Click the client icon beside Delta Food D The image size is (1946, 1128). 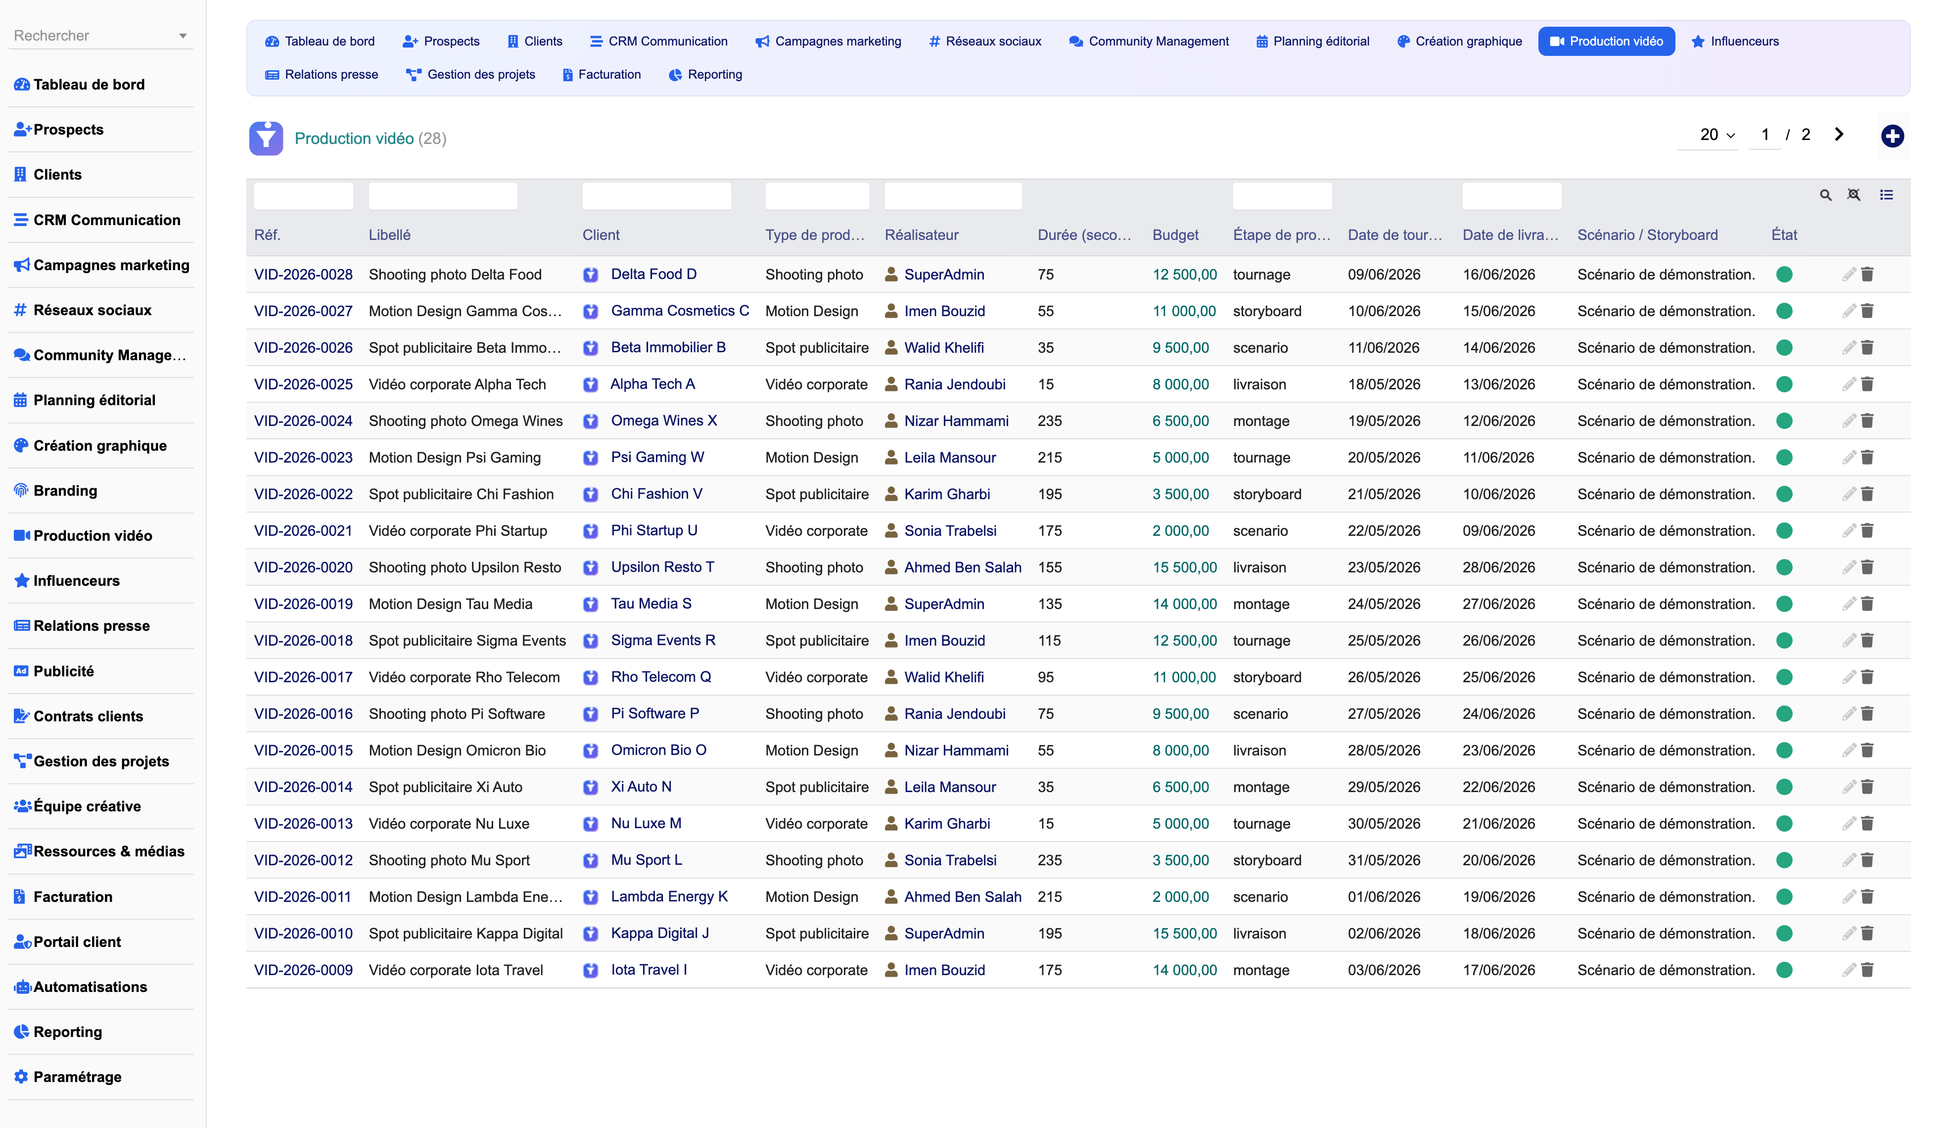591,274
